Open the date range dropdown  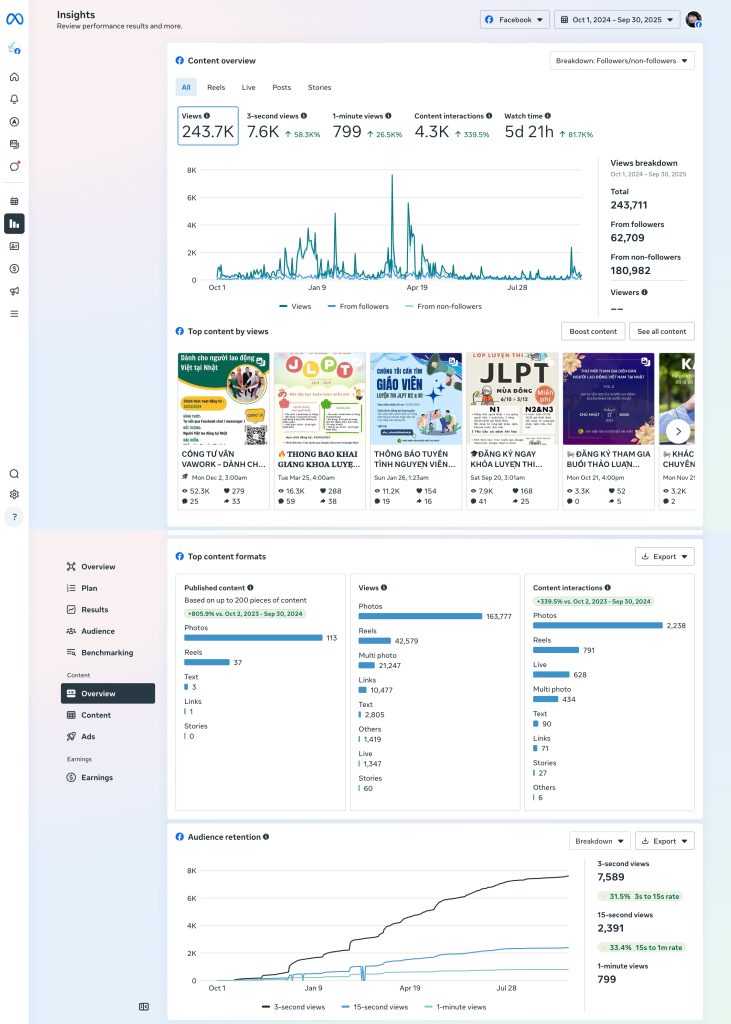(617, 19)
